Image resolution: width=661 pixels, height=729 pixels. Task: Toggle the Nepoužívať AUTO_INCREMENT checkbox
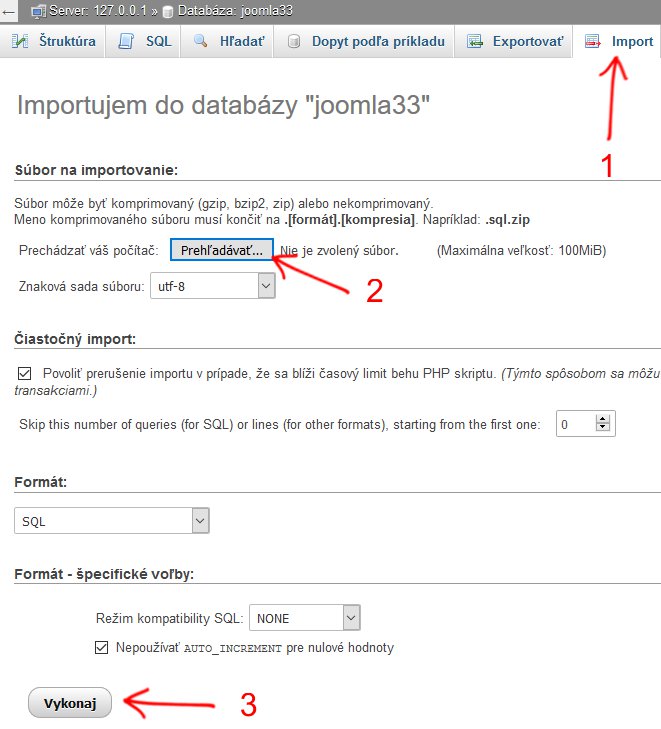pos(101,647)
